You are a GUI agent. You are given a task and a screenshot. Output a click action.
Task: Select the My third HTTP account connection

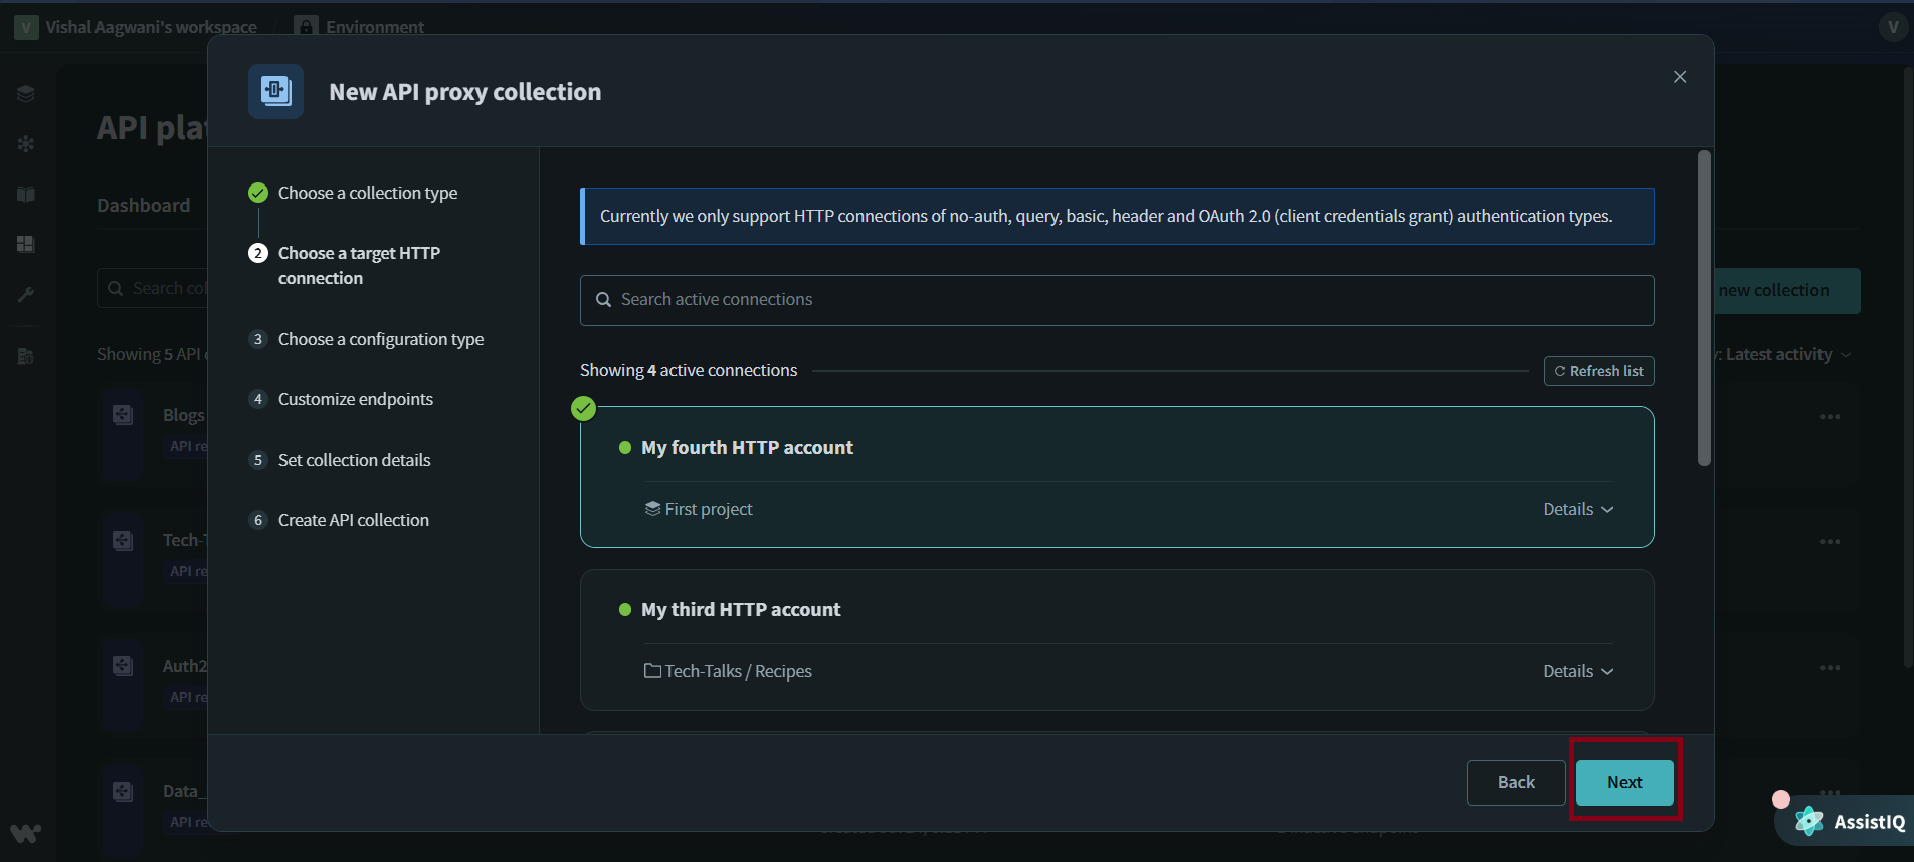tap(1117, 640)
